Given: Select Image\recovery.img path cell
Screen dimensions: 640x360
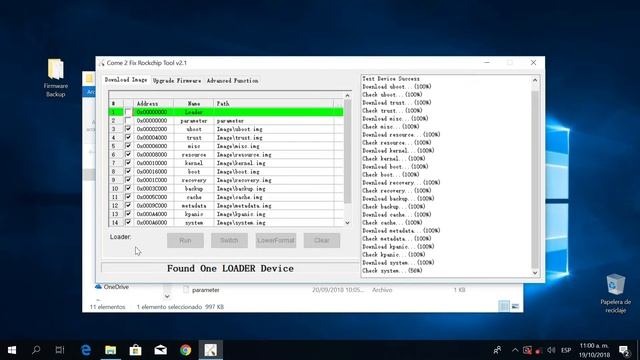Looking at the screenshot, I should pos(273,180).
